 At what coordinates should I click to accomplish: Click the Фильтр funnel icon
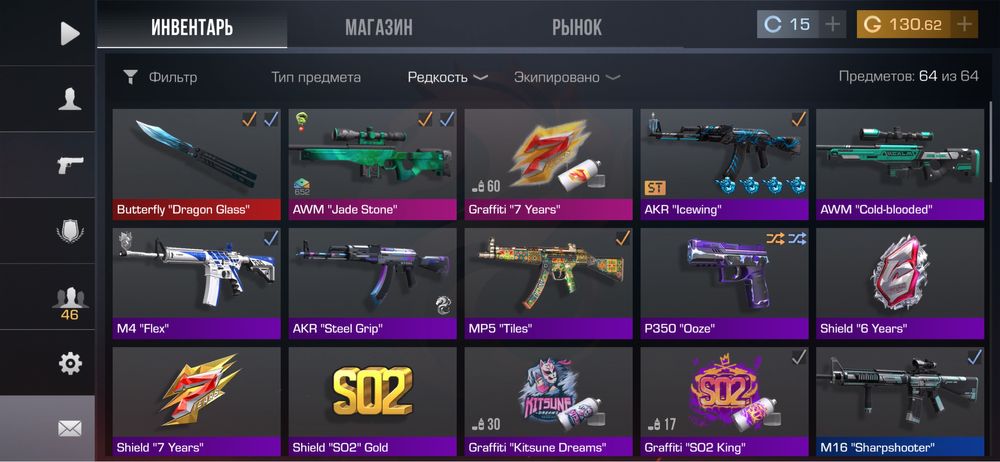pos(130,78)
